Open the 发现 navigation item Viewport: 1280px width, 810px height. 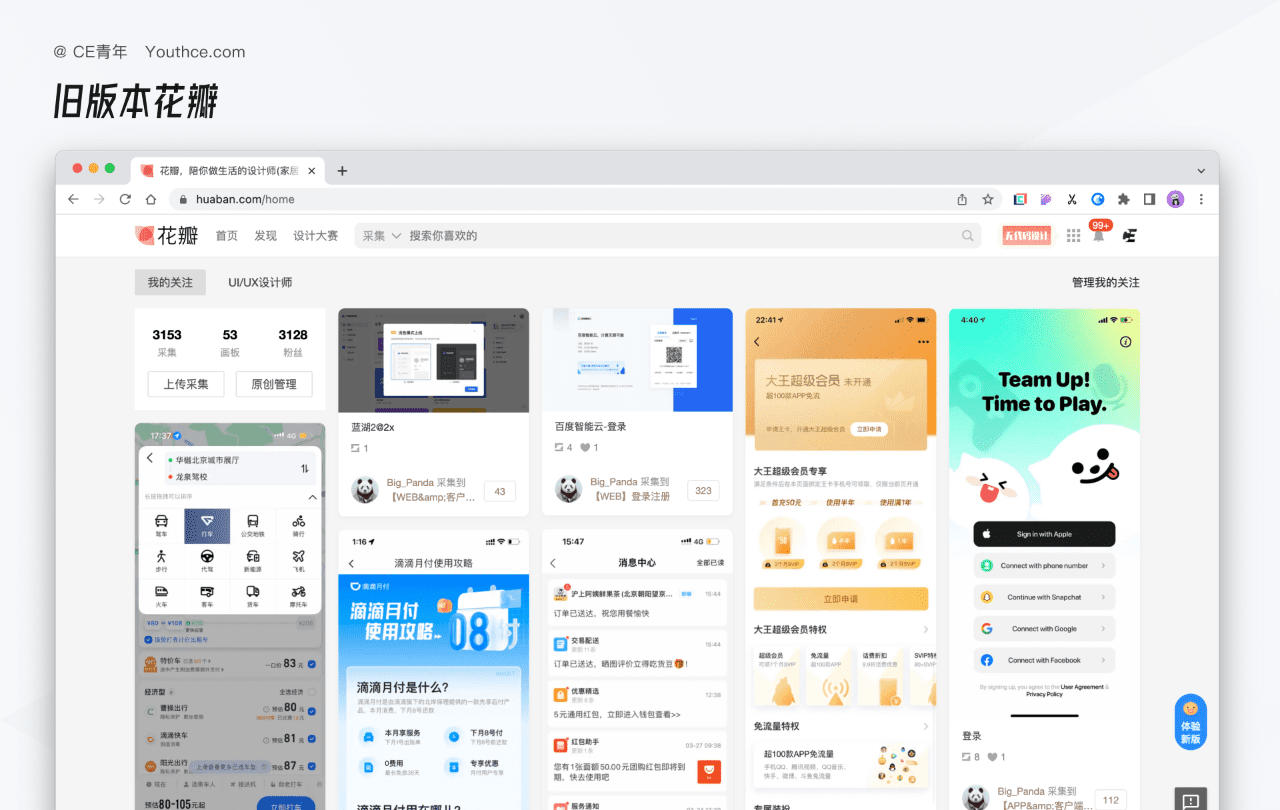click(265, 236)
